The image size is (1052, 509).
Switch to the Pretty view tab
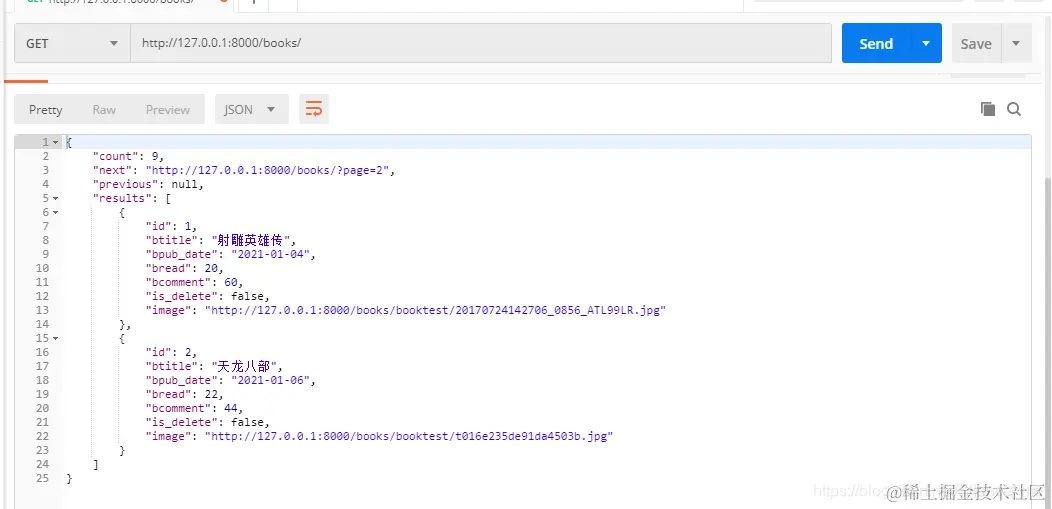coord(46,109)
